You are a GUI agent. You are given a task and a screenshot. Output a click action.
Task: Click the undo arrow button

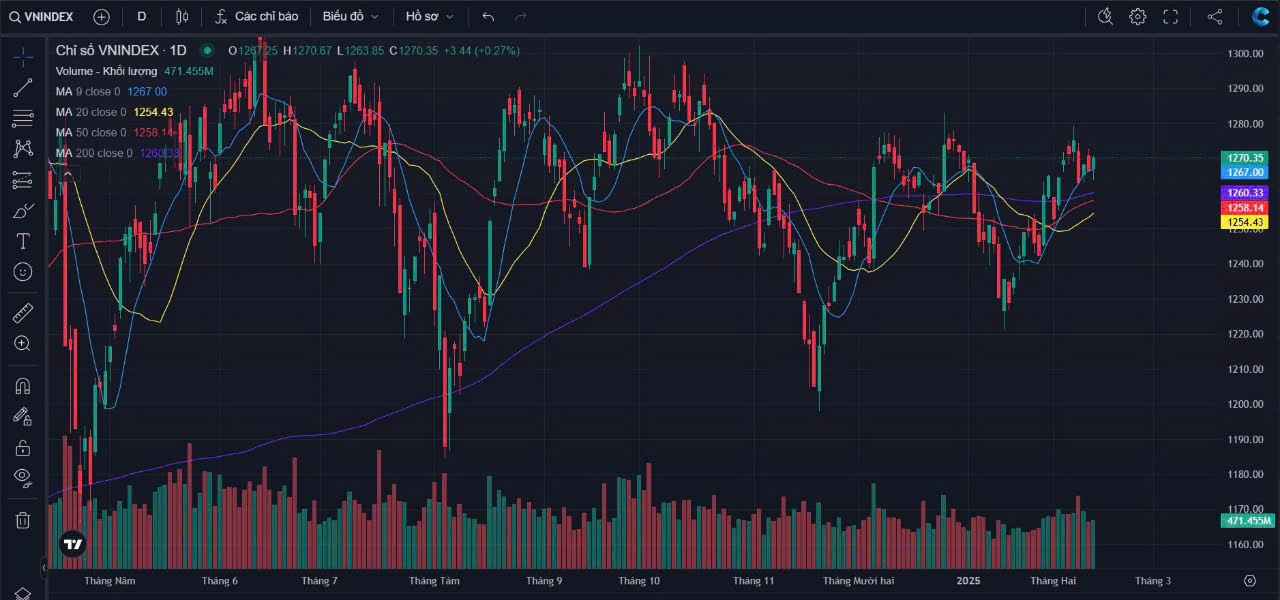[488, 16]
